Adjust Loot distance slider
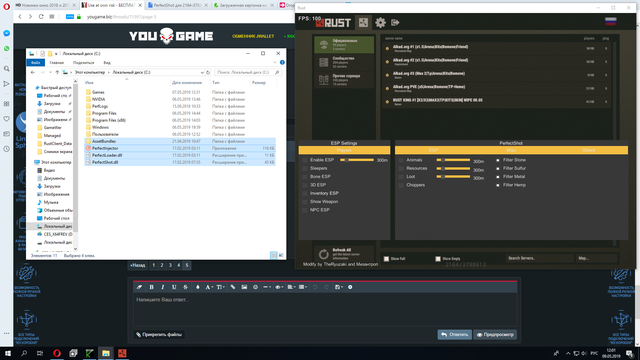640x360 pixels. point(453,177)
